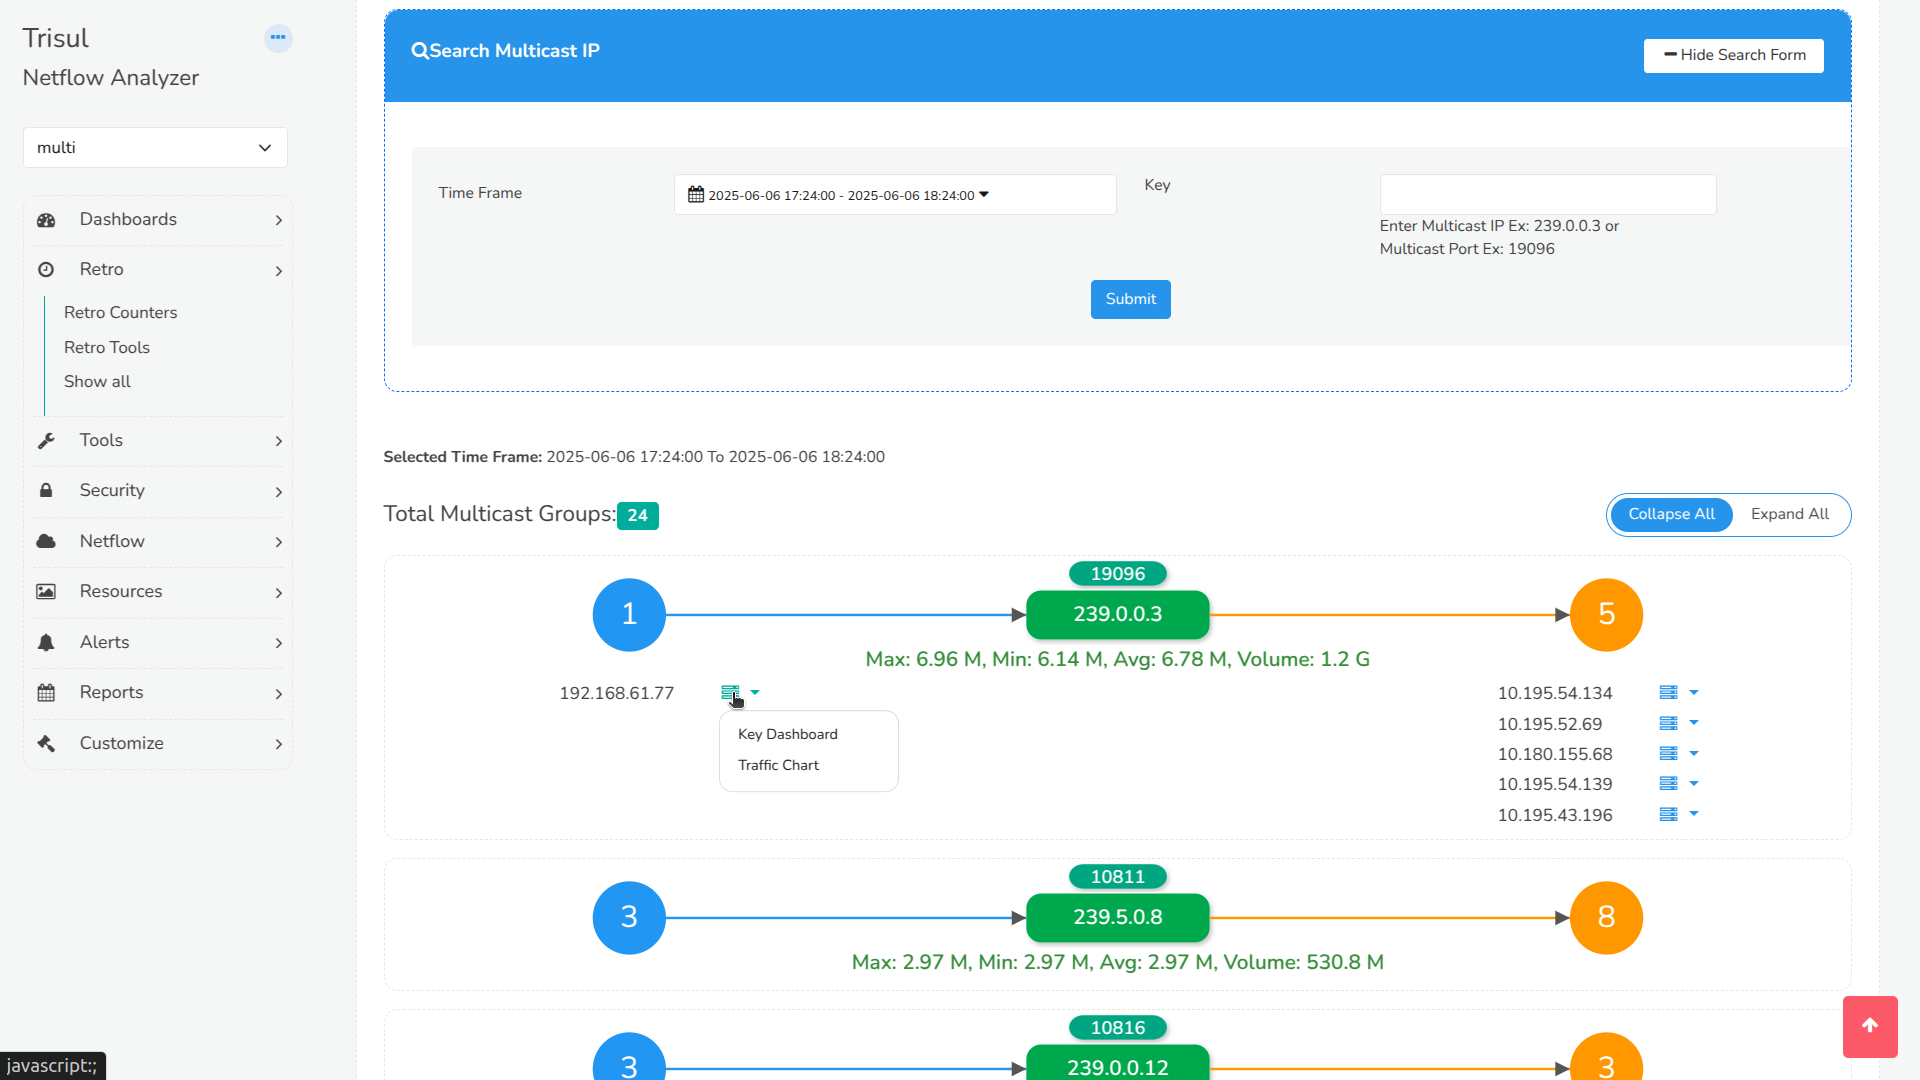1920x1080 pixels.
Task: Click the server icon next to 10.195.54.134
Action: 1668,692
